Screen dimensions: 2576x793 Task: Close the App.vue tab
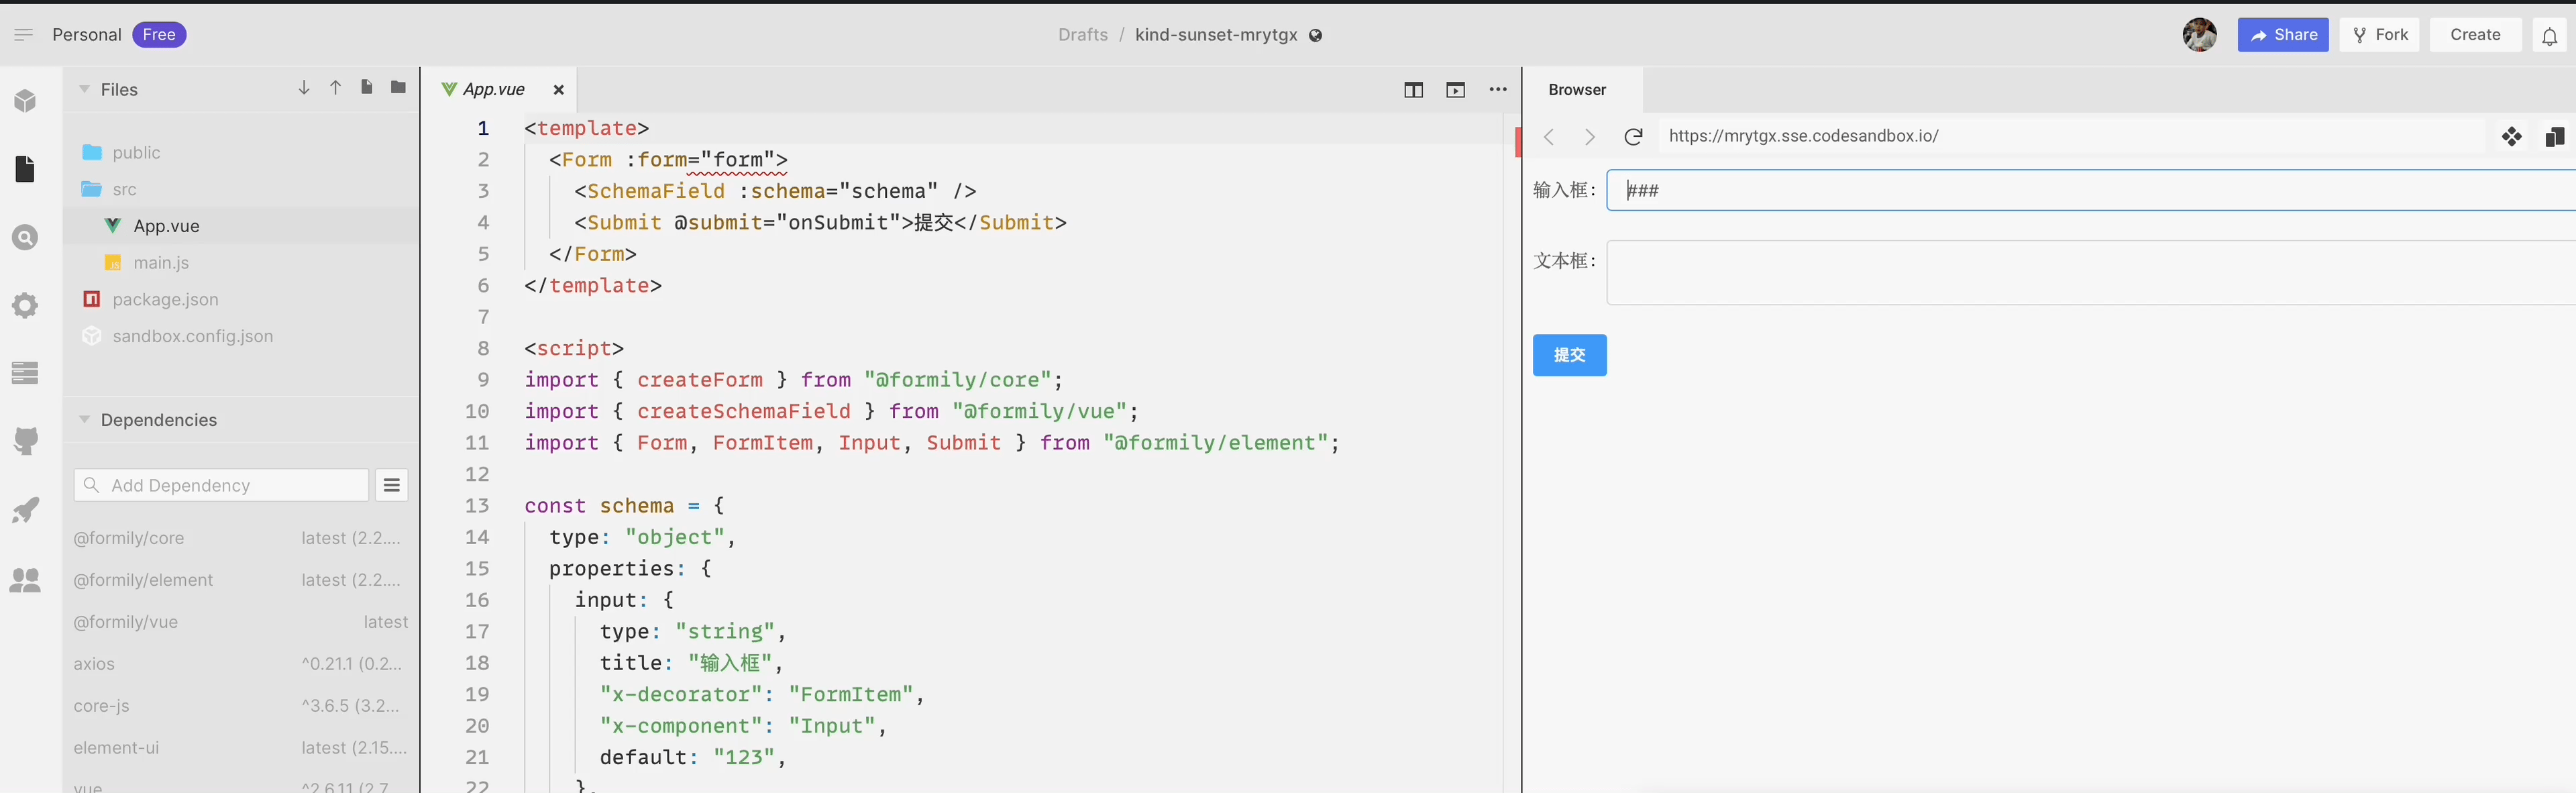(x=559, y=90)
